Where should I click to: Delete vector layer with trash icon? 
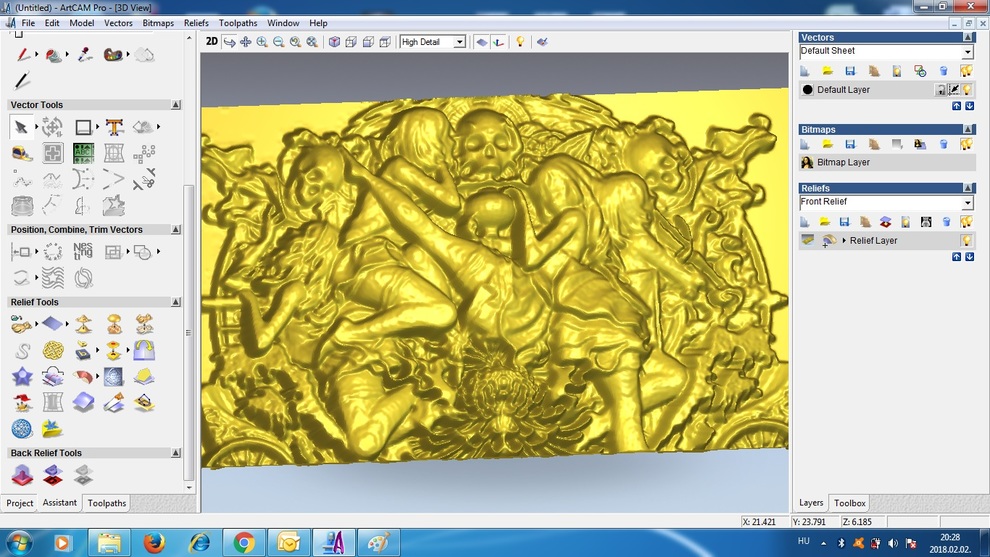point(943,71)
